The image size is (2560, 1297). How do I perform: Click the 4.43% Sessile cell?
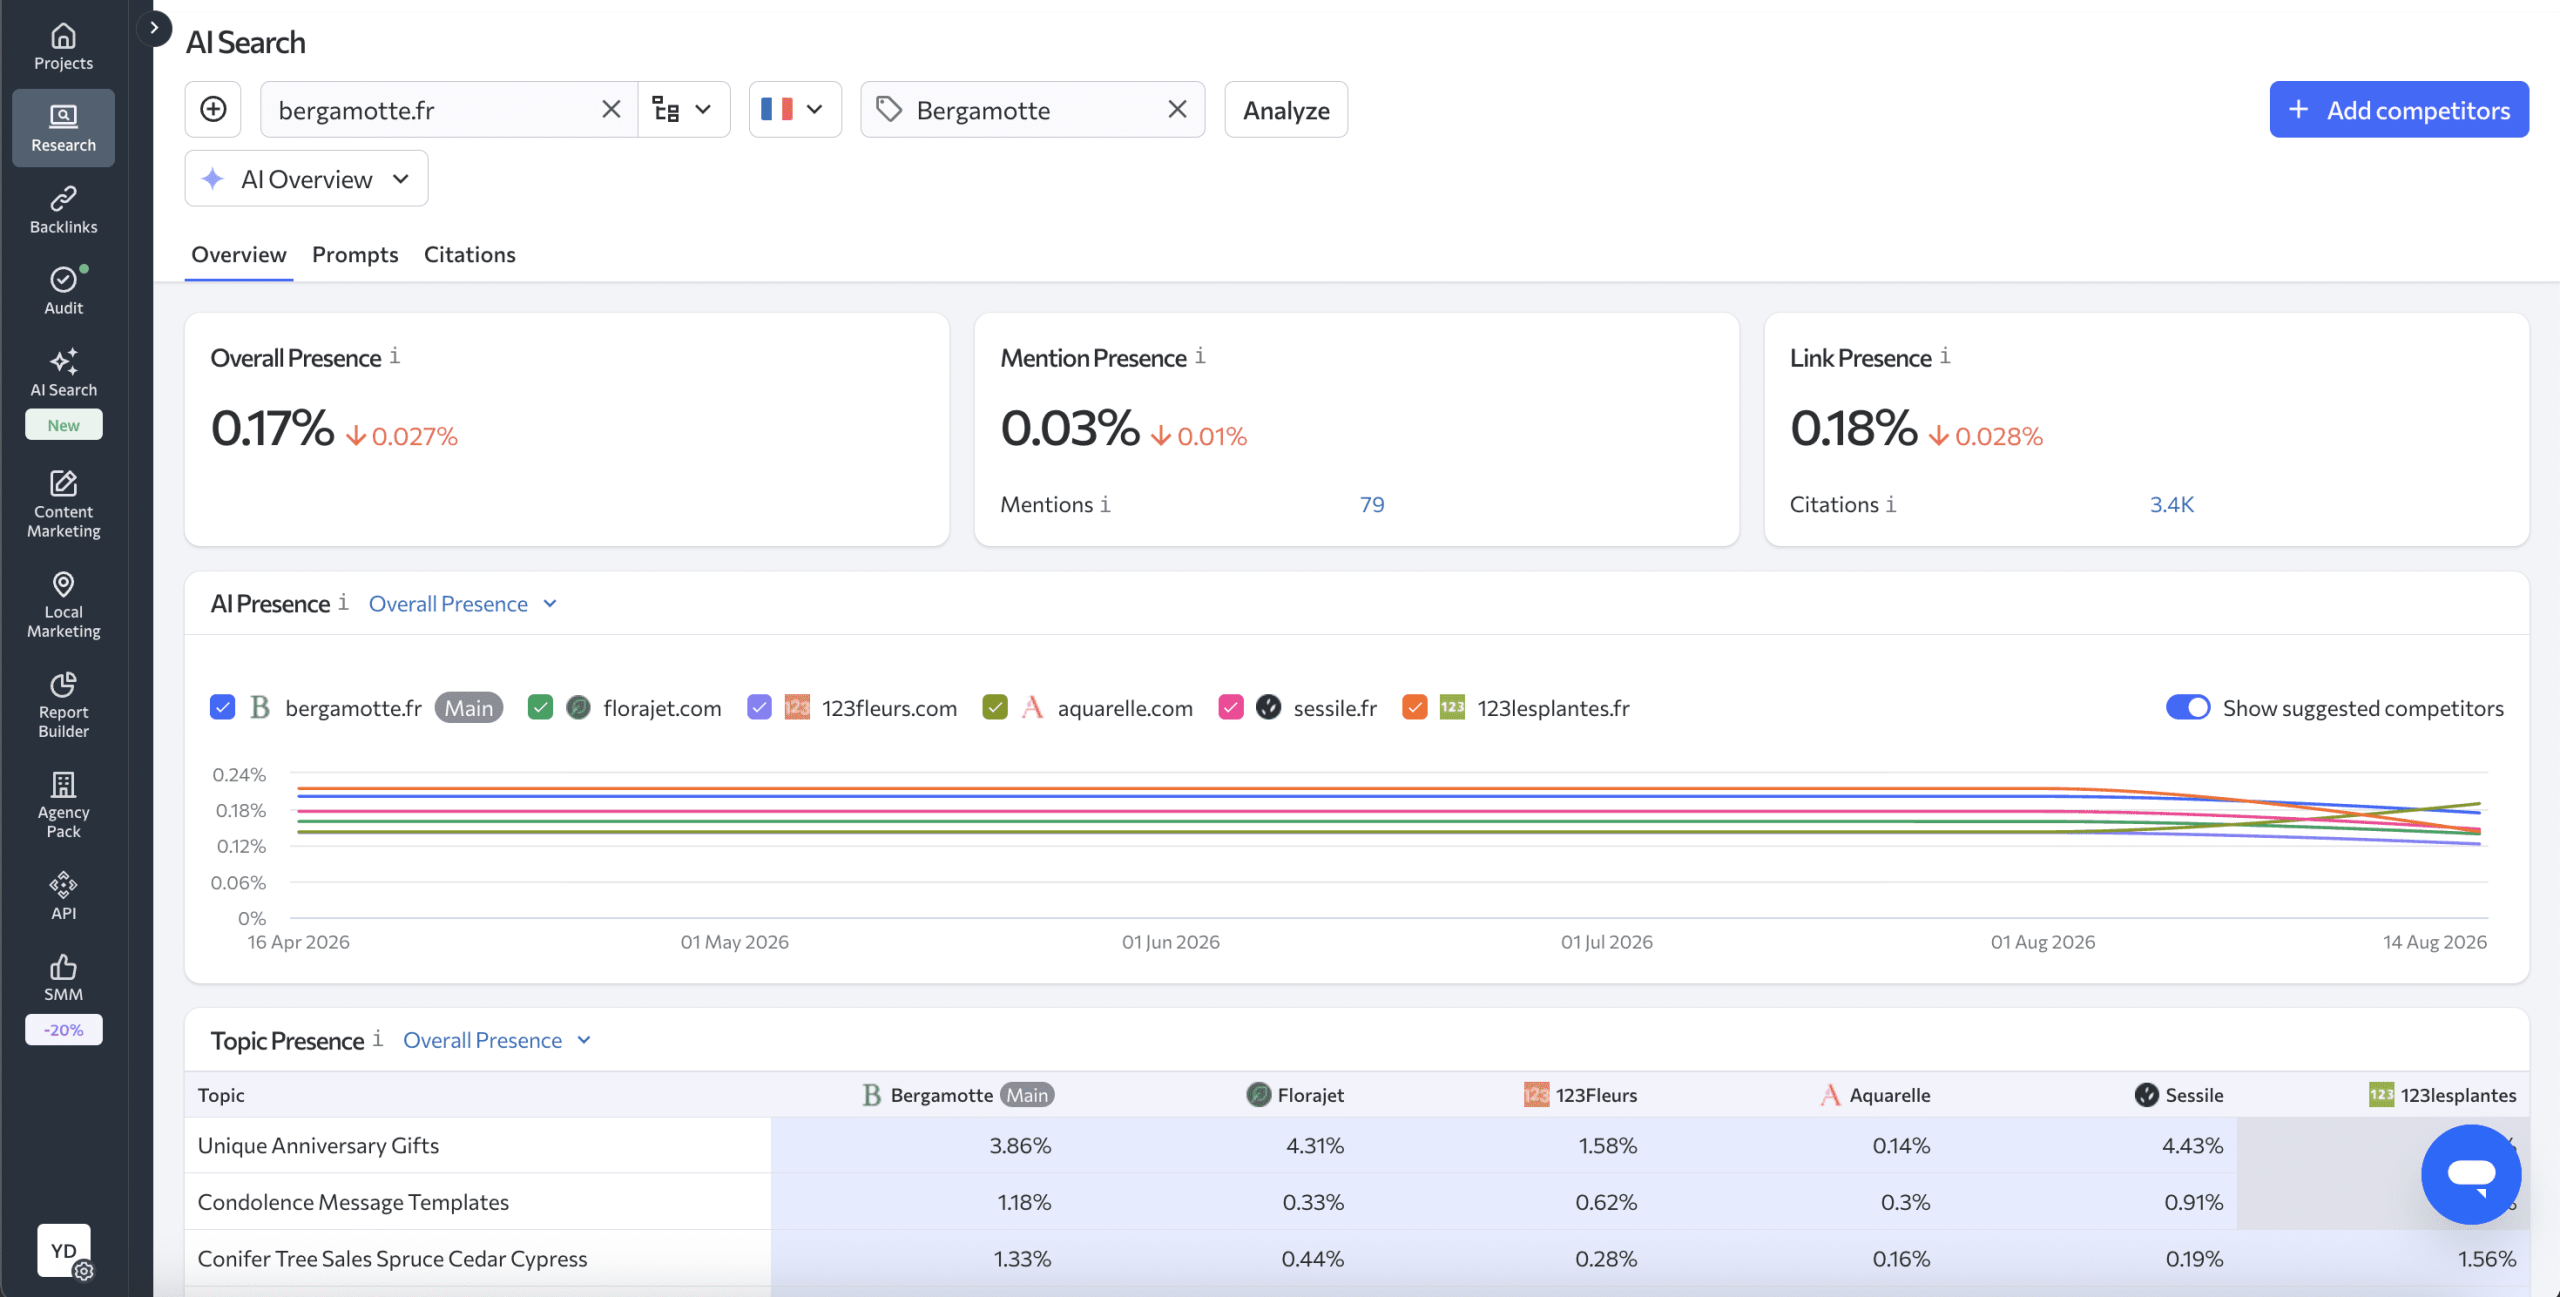point(2192,1146)
